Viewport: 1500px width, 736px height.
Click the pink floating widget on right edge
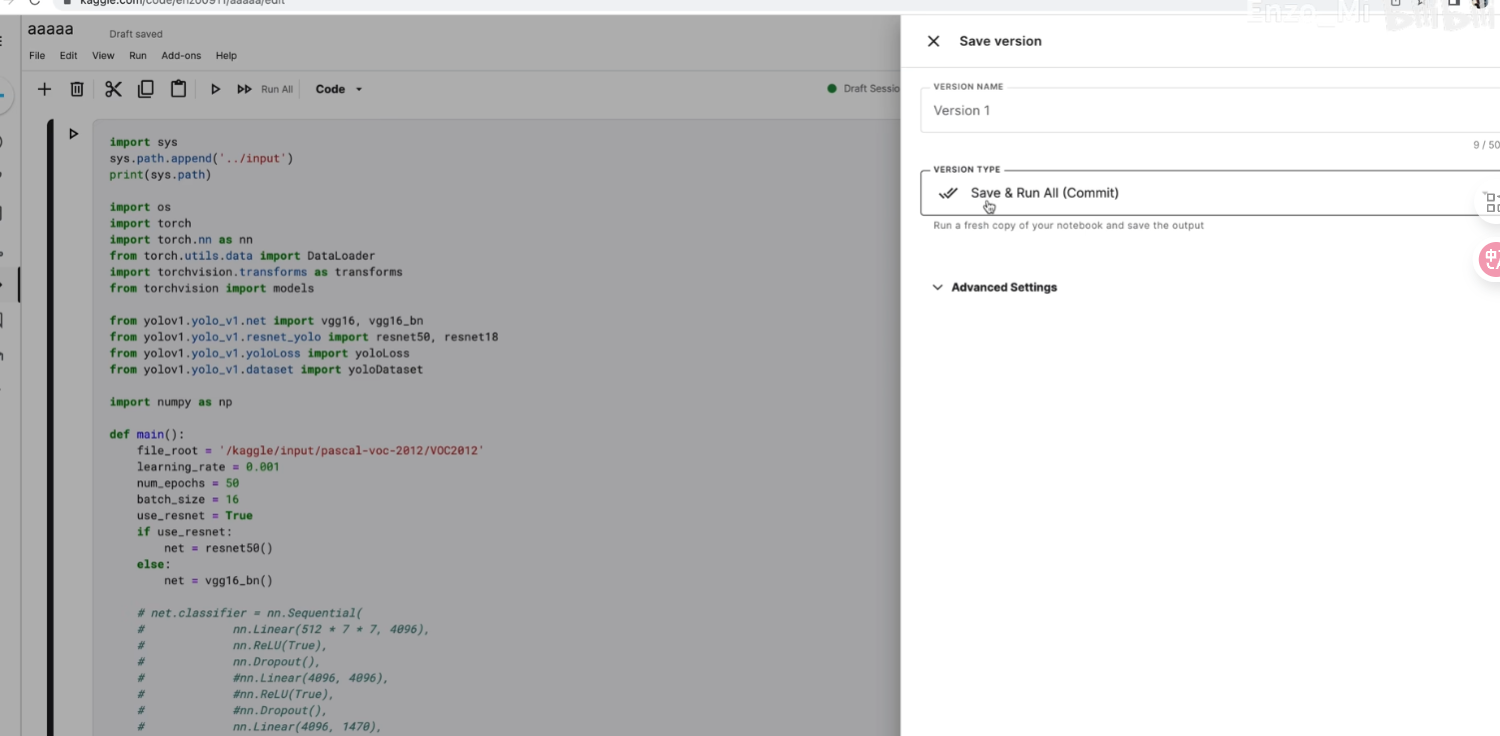[1489, 260]
